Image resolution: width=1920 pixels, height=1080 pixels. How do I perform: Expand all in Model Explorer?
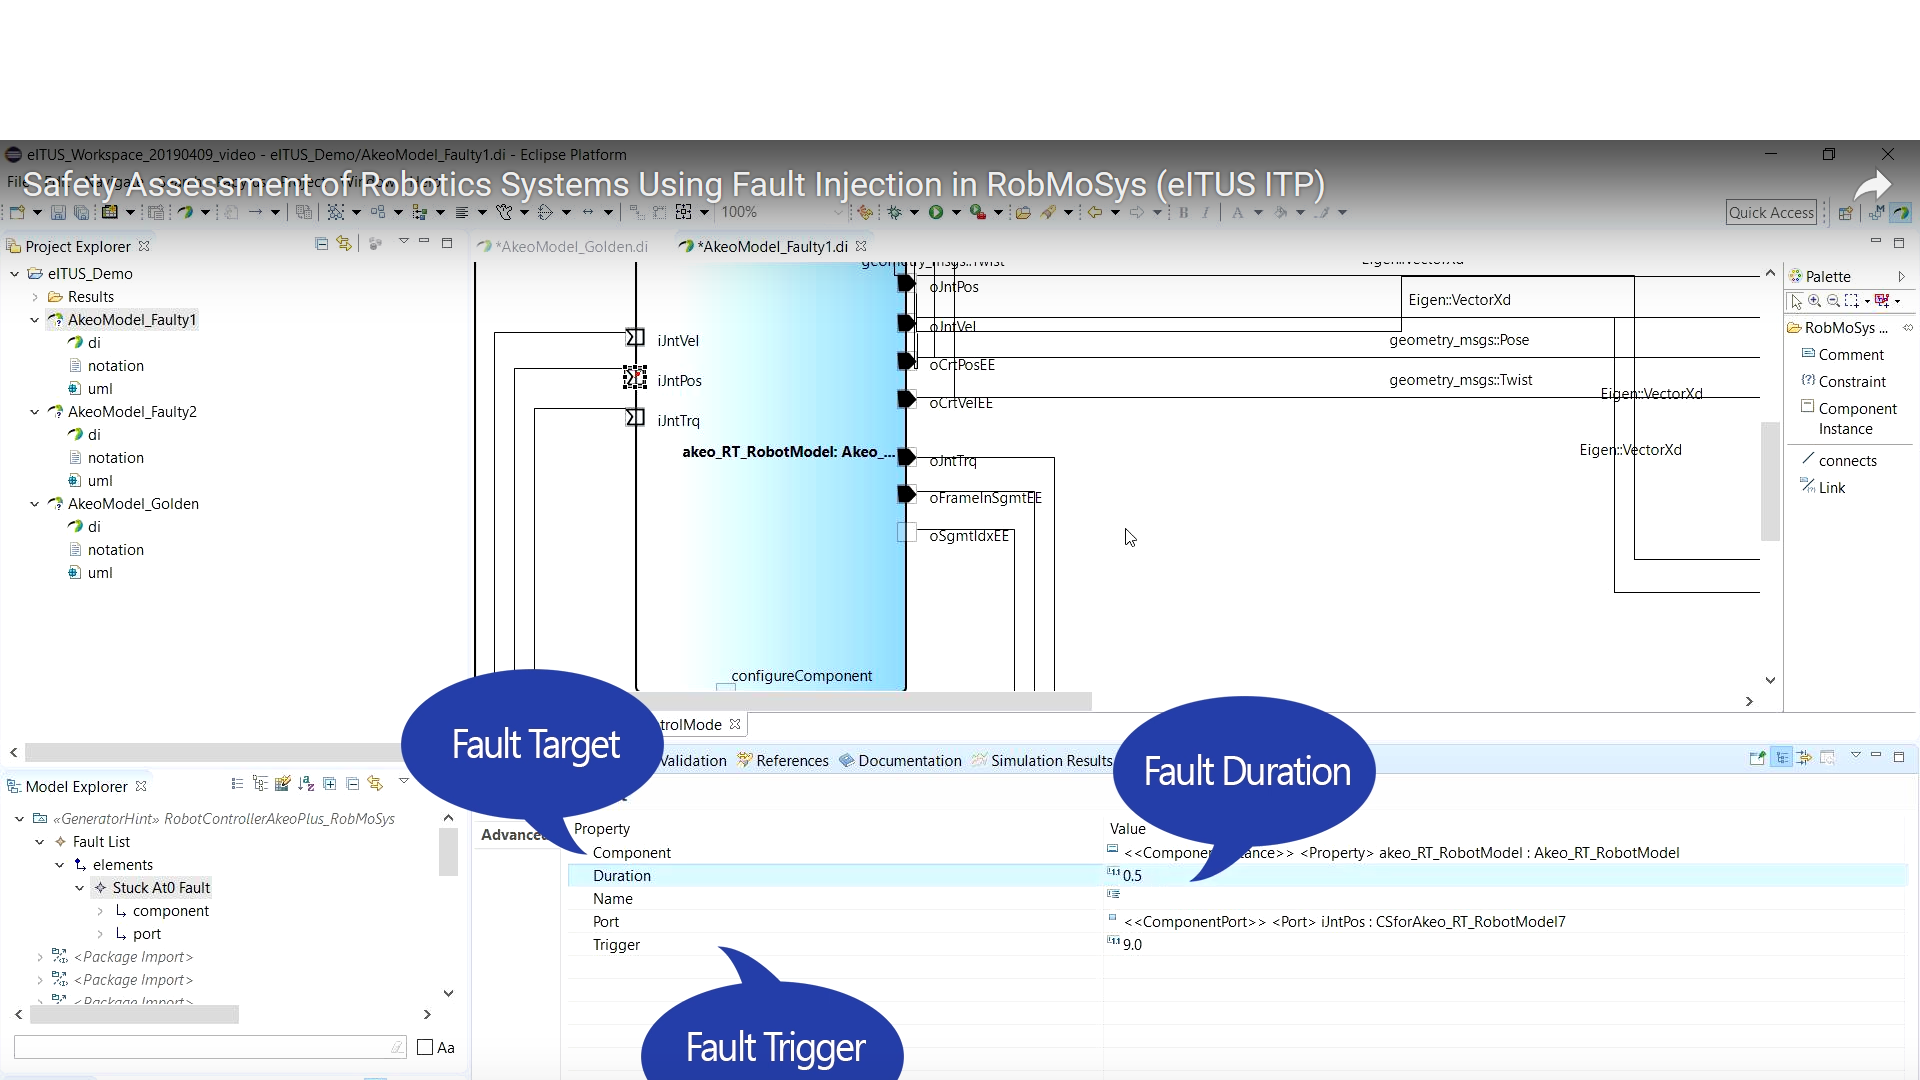click(x=329, y=784)
